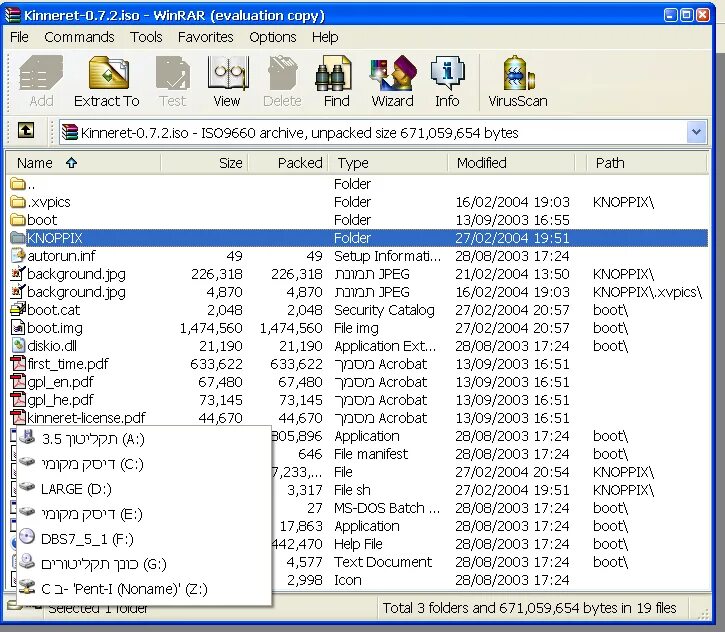725x632 pixels.
Task: Click the 'File manifest' type cell
Action: [371, 454]
